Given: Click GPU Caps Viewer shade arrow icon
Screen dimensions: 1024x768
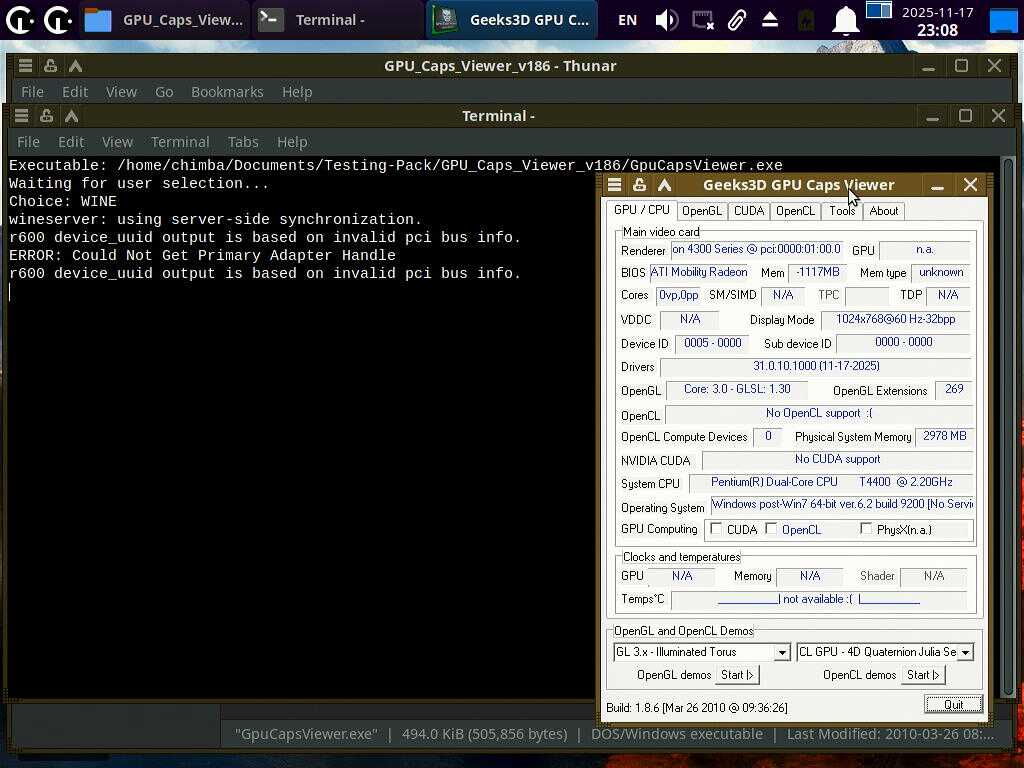Looking at the screenshot, I should (x=664, y=185).
